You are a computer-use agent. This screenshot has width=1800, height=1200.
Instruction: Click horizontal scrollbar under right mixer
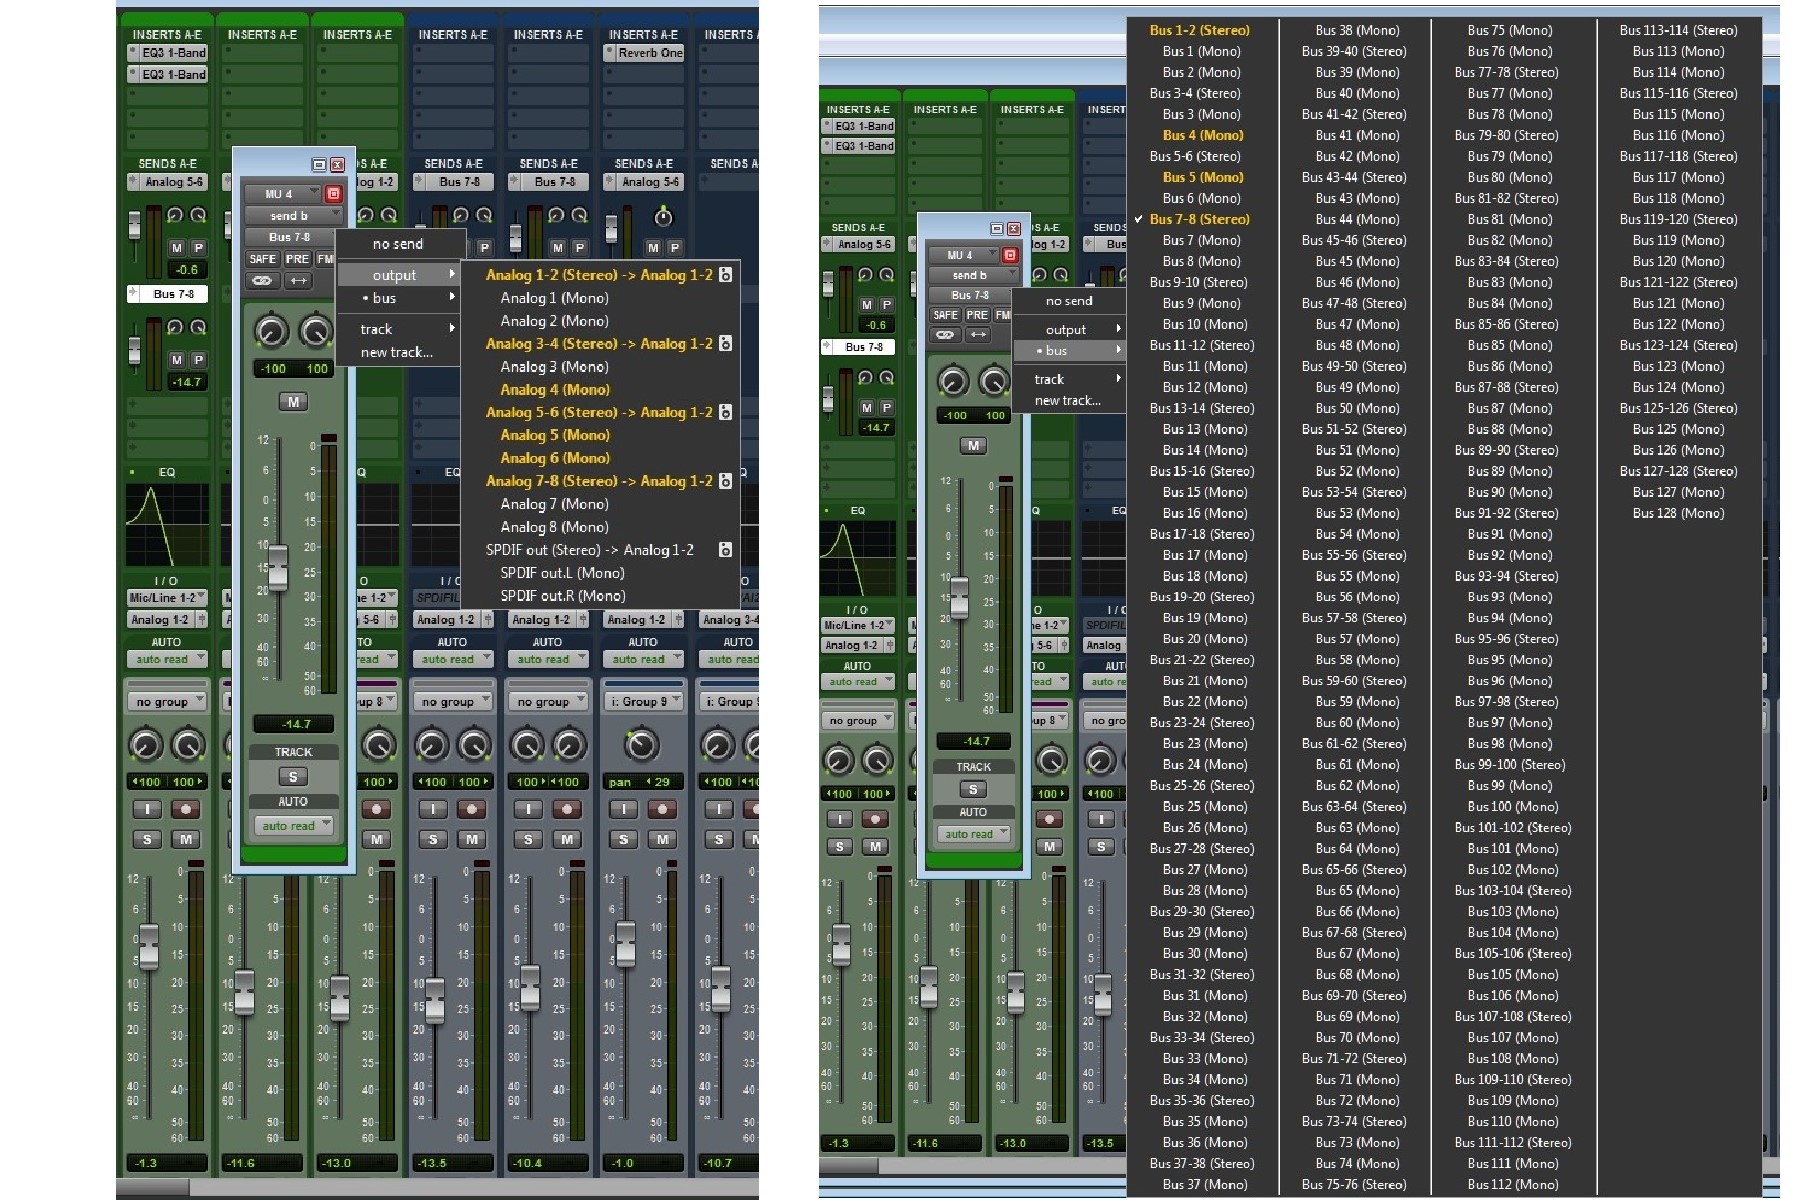coord(850,1166)
